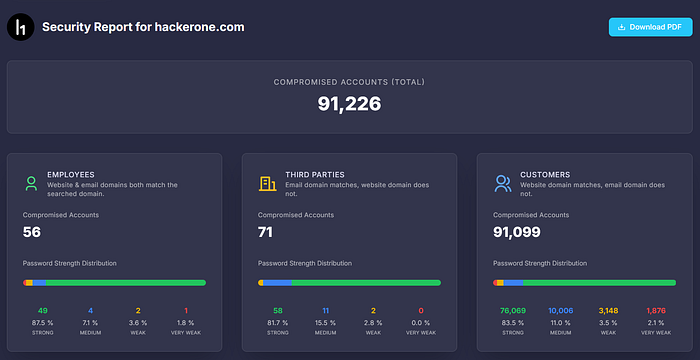Image resolution: width=700 pixels, height=360 pixels.
Task: Click the Third Parties password strength bar
Action: pos(349,283)
